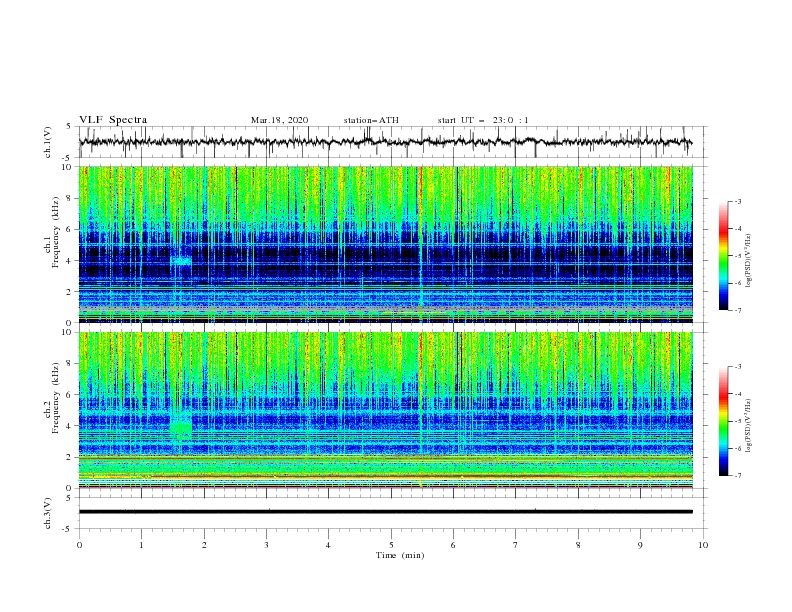Select the "start UT = 23:0 :1" text
The image size is (792, 612).
coord(483,120)
